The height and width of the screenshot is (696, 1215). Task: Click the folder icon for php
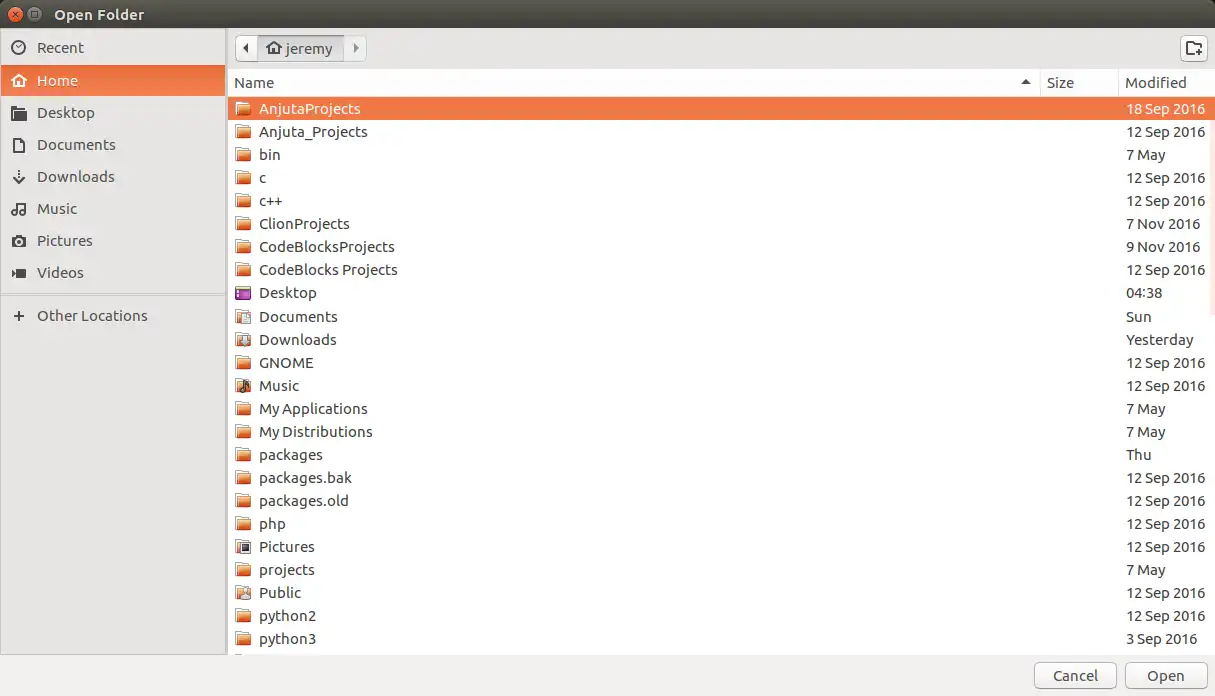tap(243, 524)
